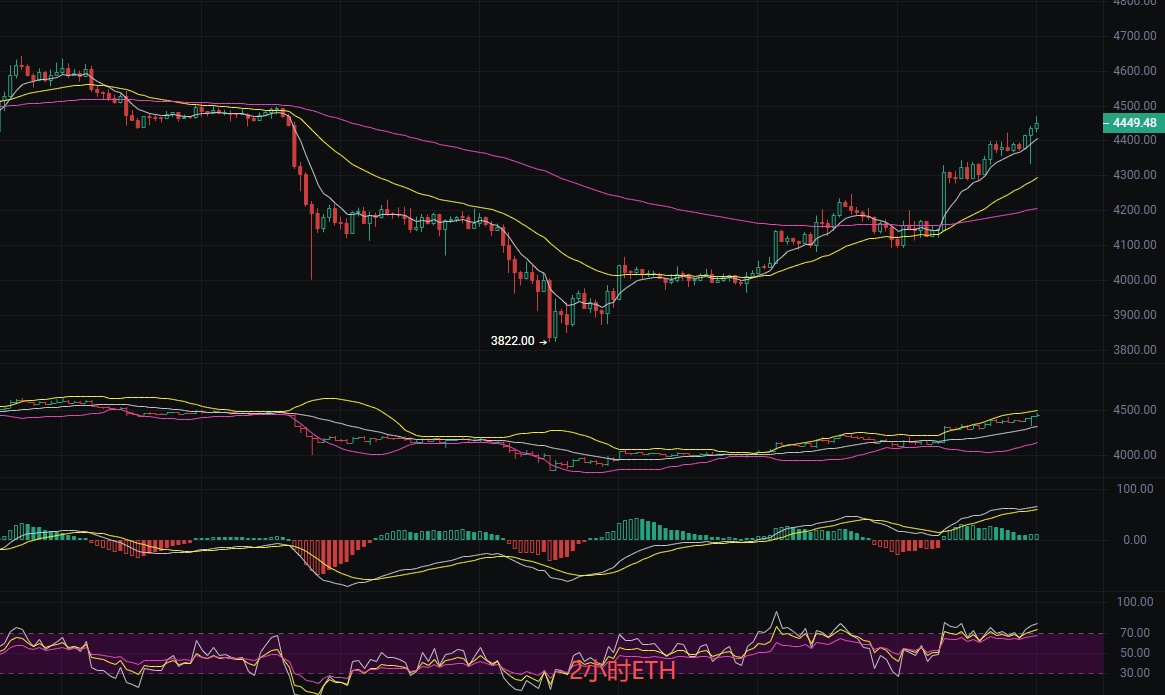This screenshot has height=695, width=1165.
Task: Click the 70.00 RSI level label
Action: [x=1135, y=633]
